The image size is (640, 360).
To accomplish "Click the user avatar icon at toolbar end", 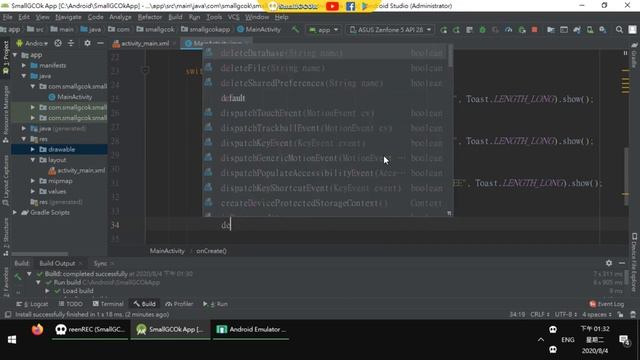I will 632,30.
